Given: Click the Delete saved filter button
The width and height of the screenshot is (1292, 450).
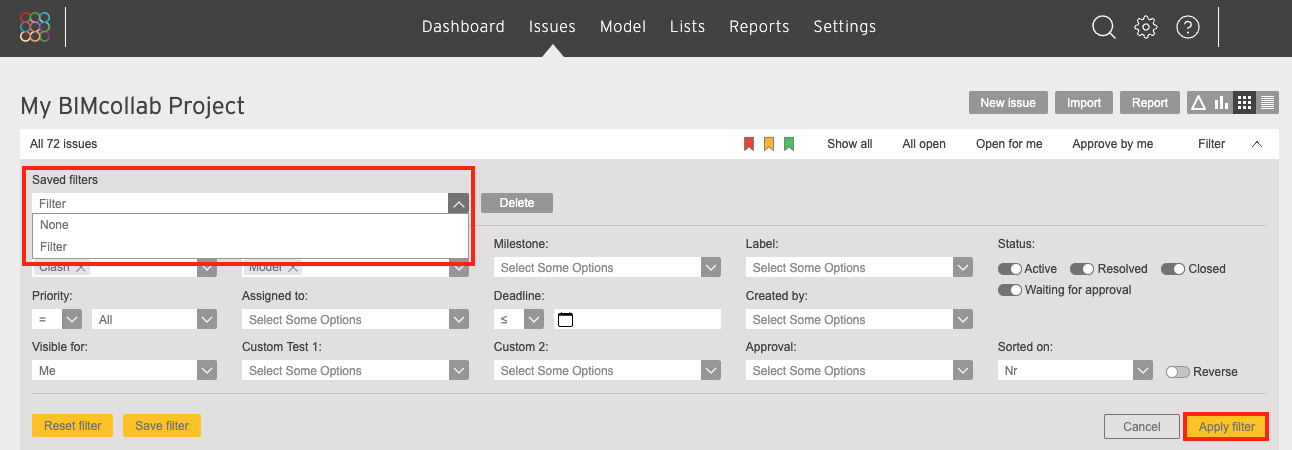Looking at the screenshot, I should (x=517, y=203).
